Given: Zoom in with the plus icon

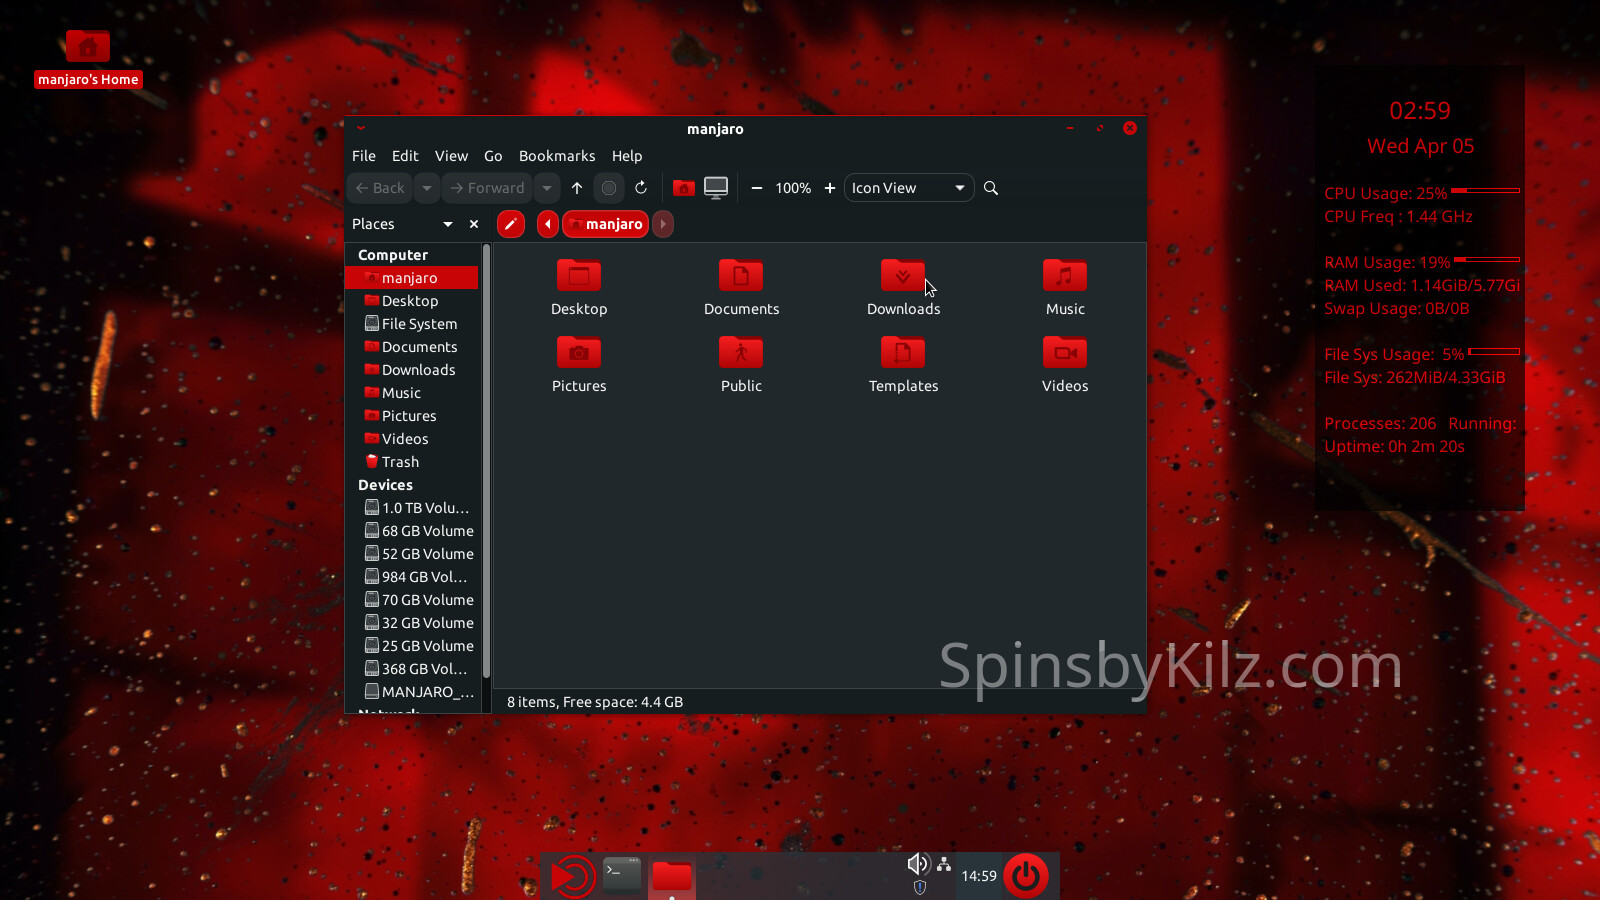Looking at the screenshot, I should [x=829, y=188].
